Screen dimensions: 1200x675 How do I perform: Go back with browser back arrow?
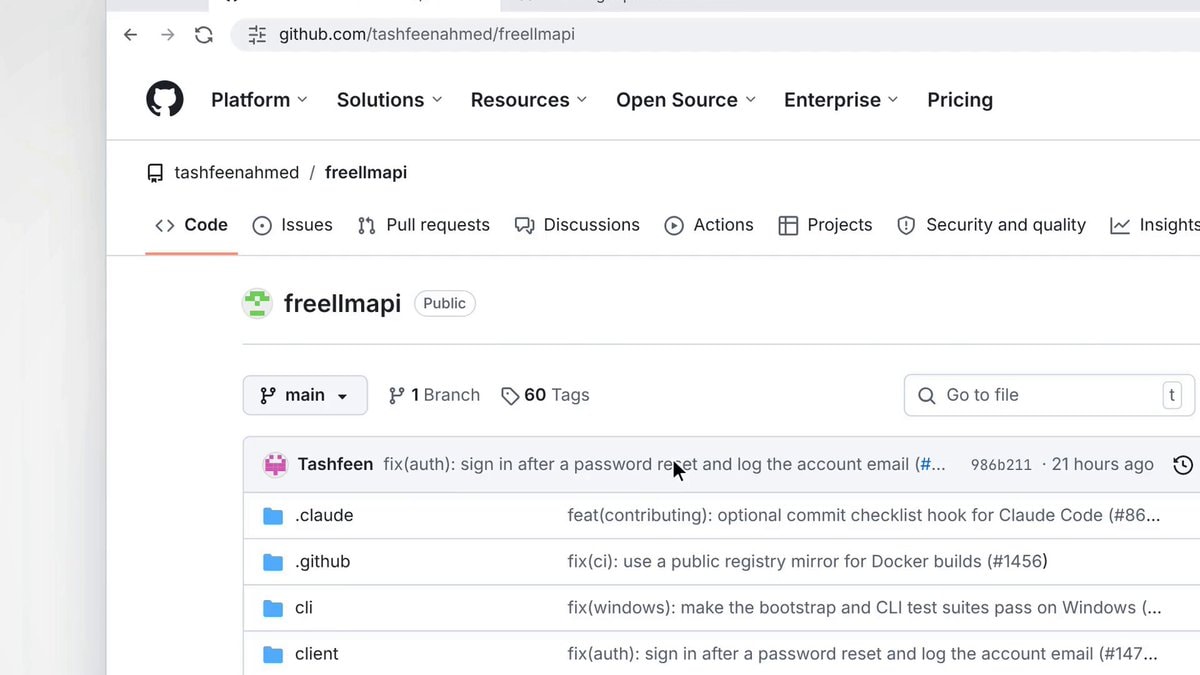click(x=130, y=35)
